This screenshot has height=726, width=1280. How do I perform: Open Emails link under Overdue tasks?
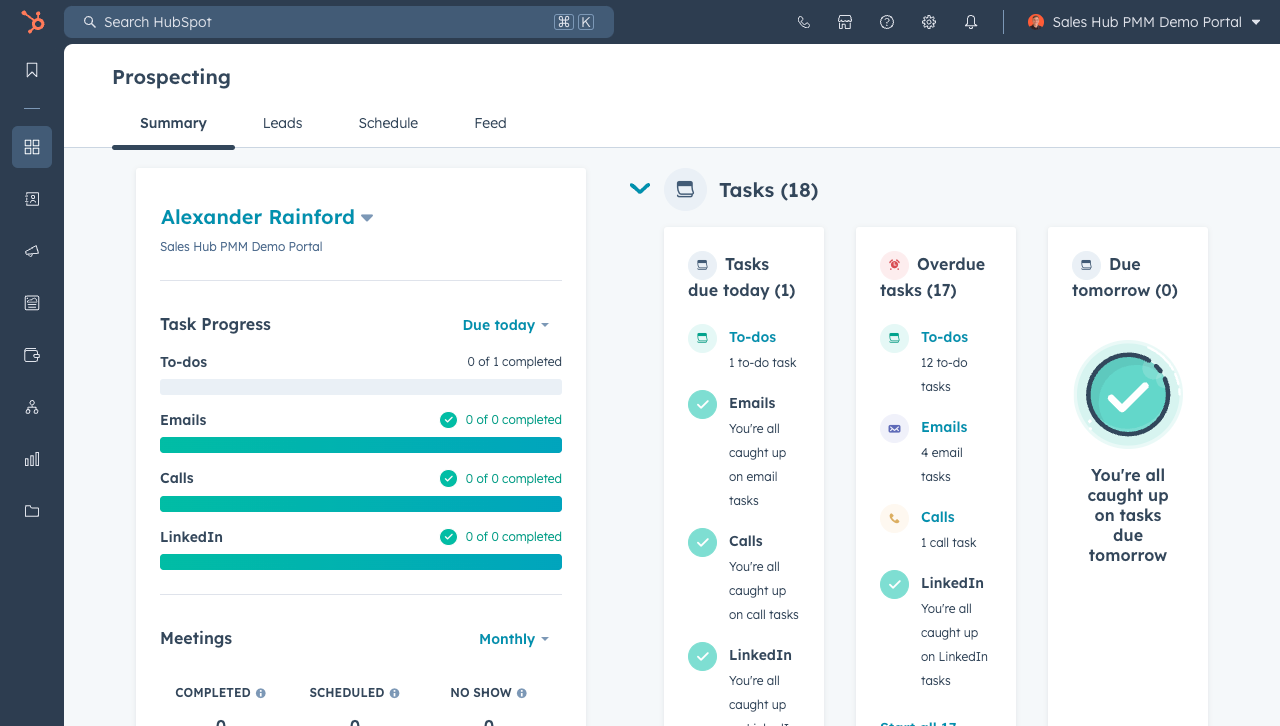coord(944,427)
